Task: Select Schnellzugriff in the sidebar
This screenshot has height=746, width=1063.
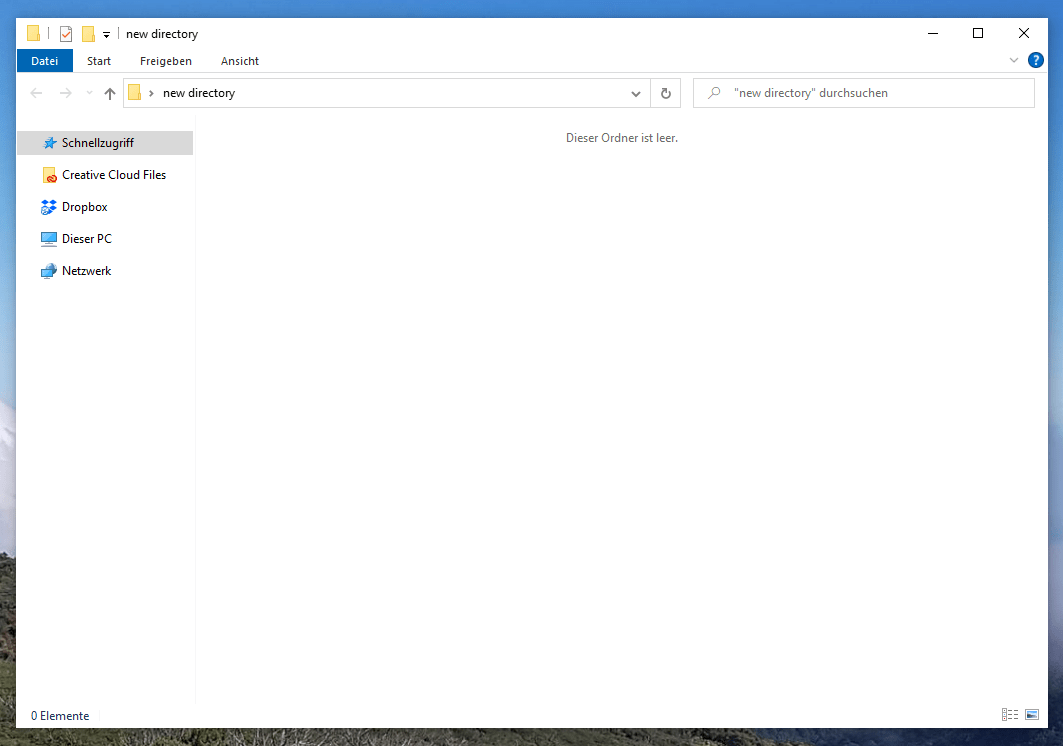Action: 97,142
